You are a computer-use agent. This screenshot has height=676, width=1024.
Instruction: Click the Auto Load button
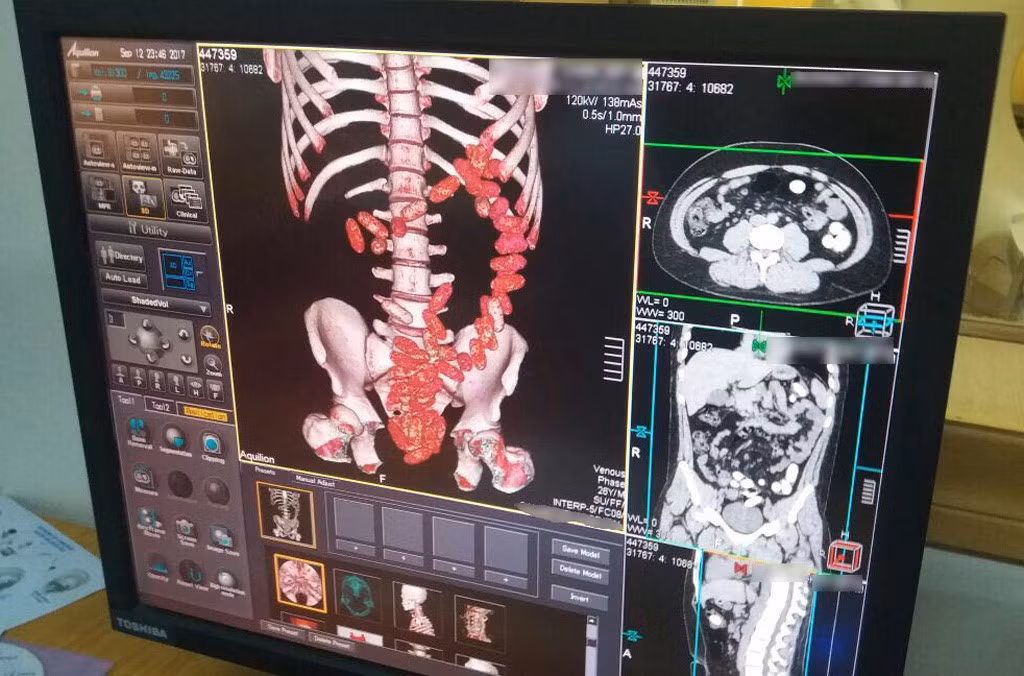coord(123,278)
